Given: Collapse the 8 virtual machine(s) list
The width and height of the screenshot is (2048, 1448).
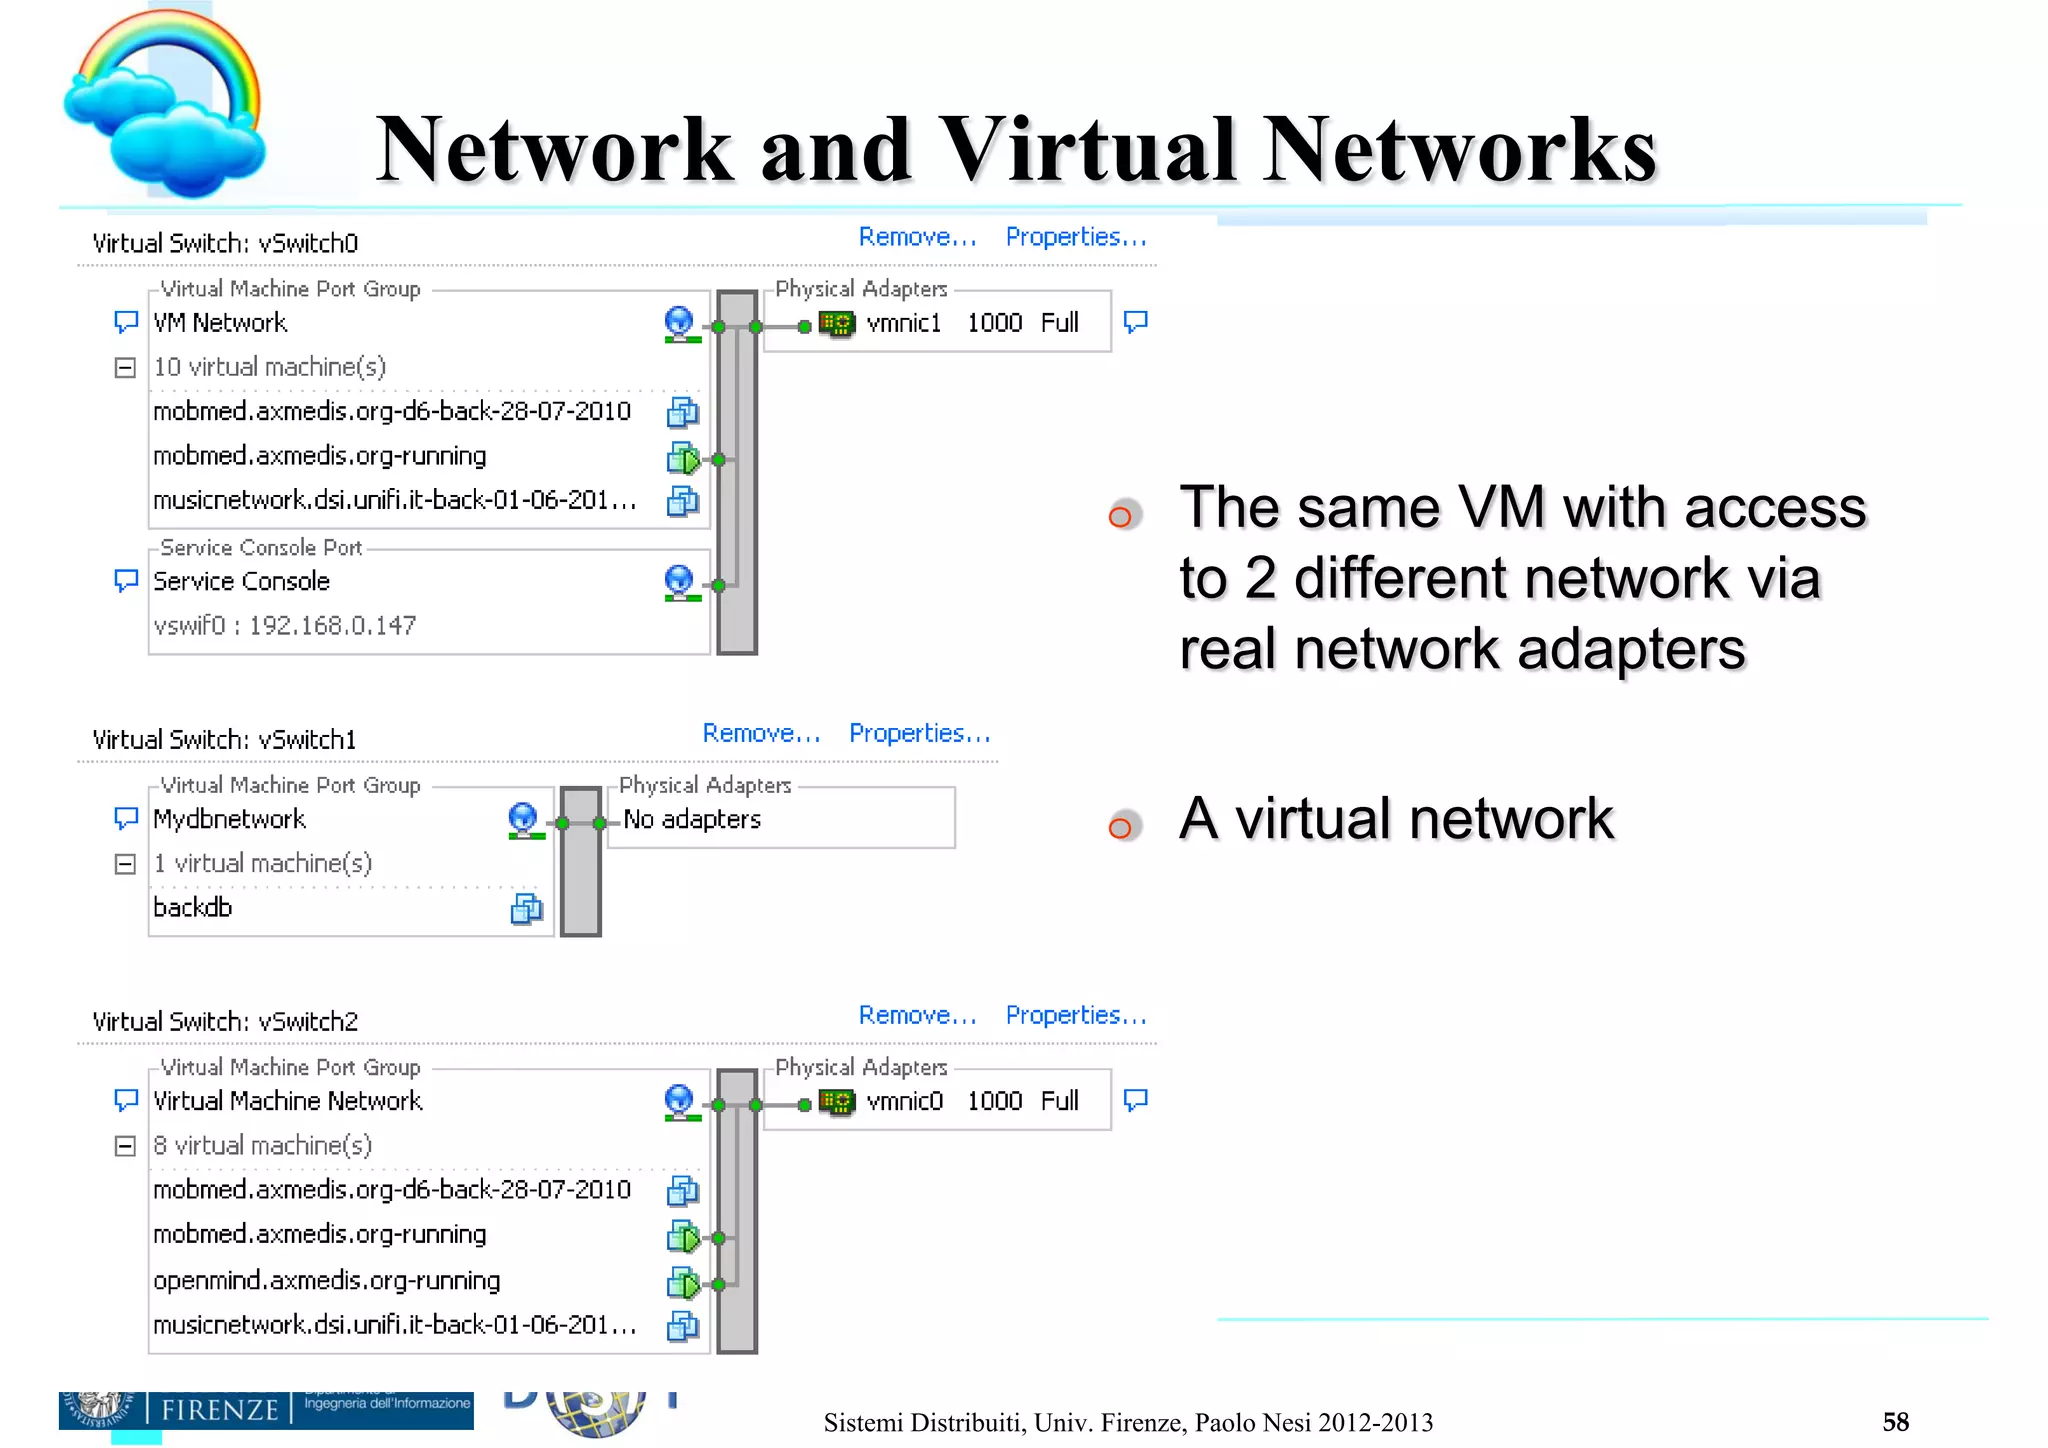Looking at the screenshot, I should point(125,1146).
